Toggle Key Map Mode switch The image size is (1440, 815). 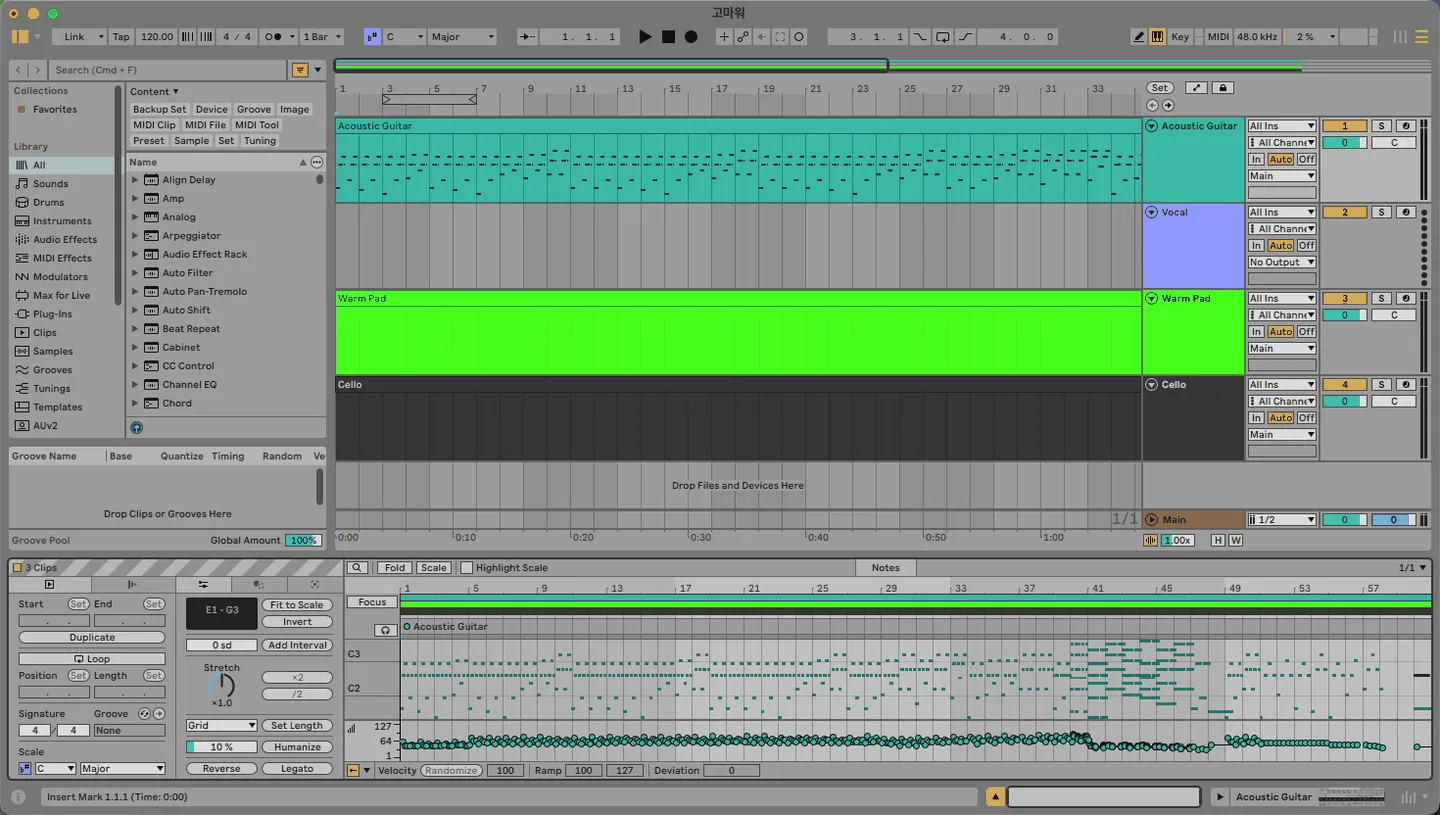[1180, 37]
